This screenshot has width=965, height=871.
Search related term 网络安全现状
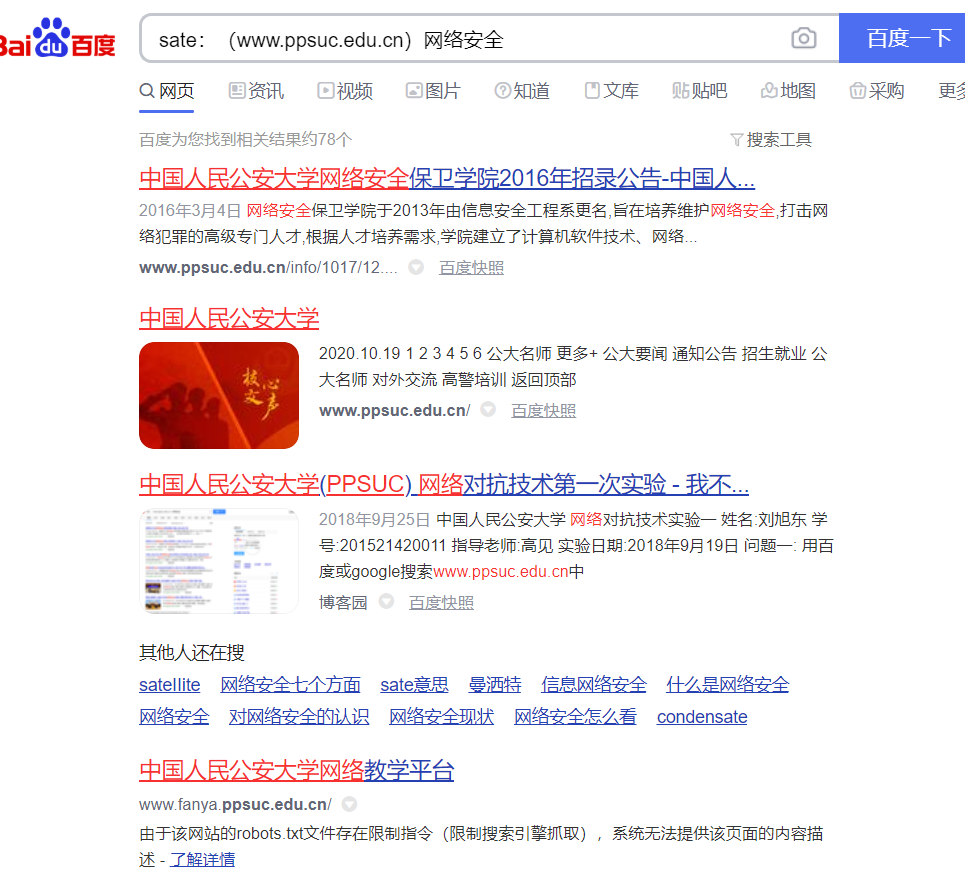coord(441,717)
